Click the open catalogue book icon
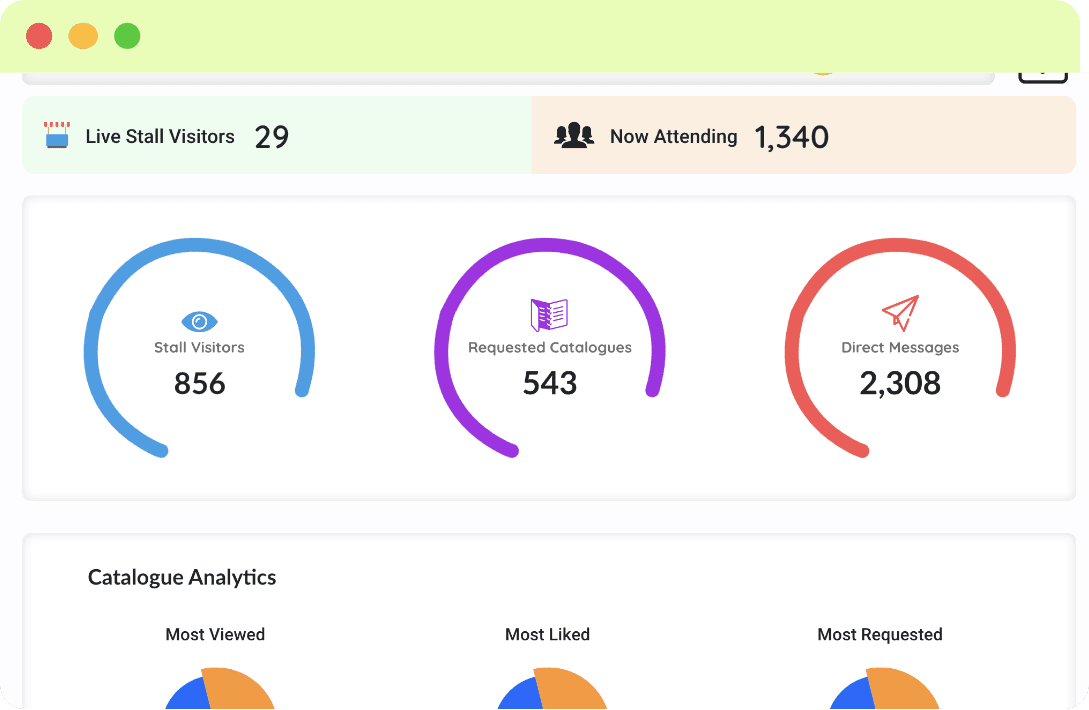Image resolution: width=1089 pixels, height=710 pixels. [x=549, y=315]
